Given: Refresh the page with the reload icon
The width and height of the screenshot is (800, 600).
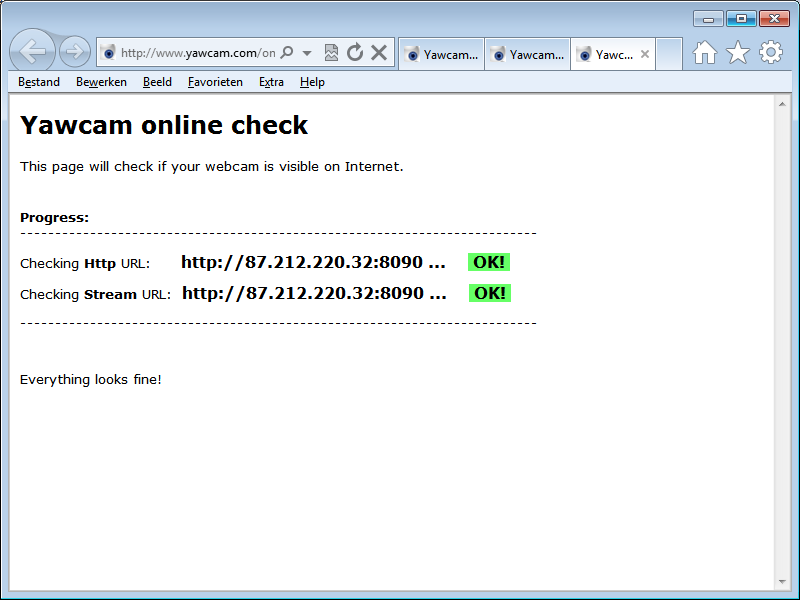Looking at the screenshot, I should point(355,52).
